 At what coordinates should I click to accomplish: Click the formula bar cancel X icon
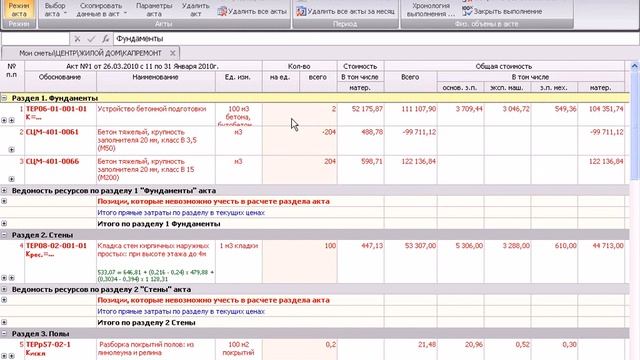[x=77, y=39]
